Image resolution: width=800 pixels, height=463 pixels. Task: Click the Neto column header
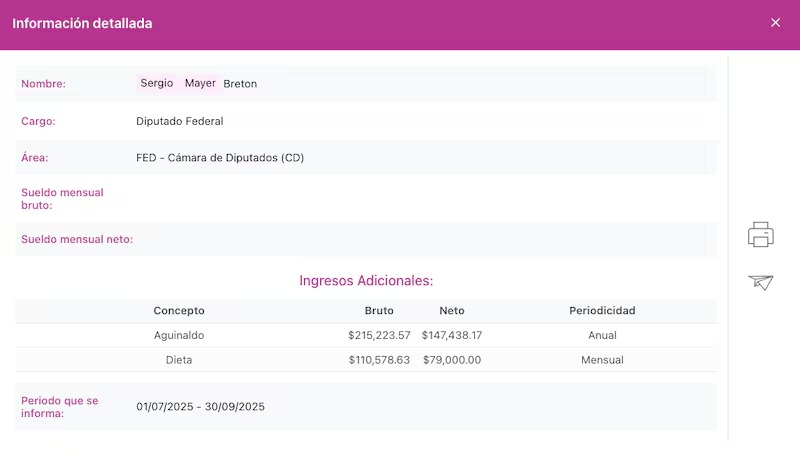[452, 311]
